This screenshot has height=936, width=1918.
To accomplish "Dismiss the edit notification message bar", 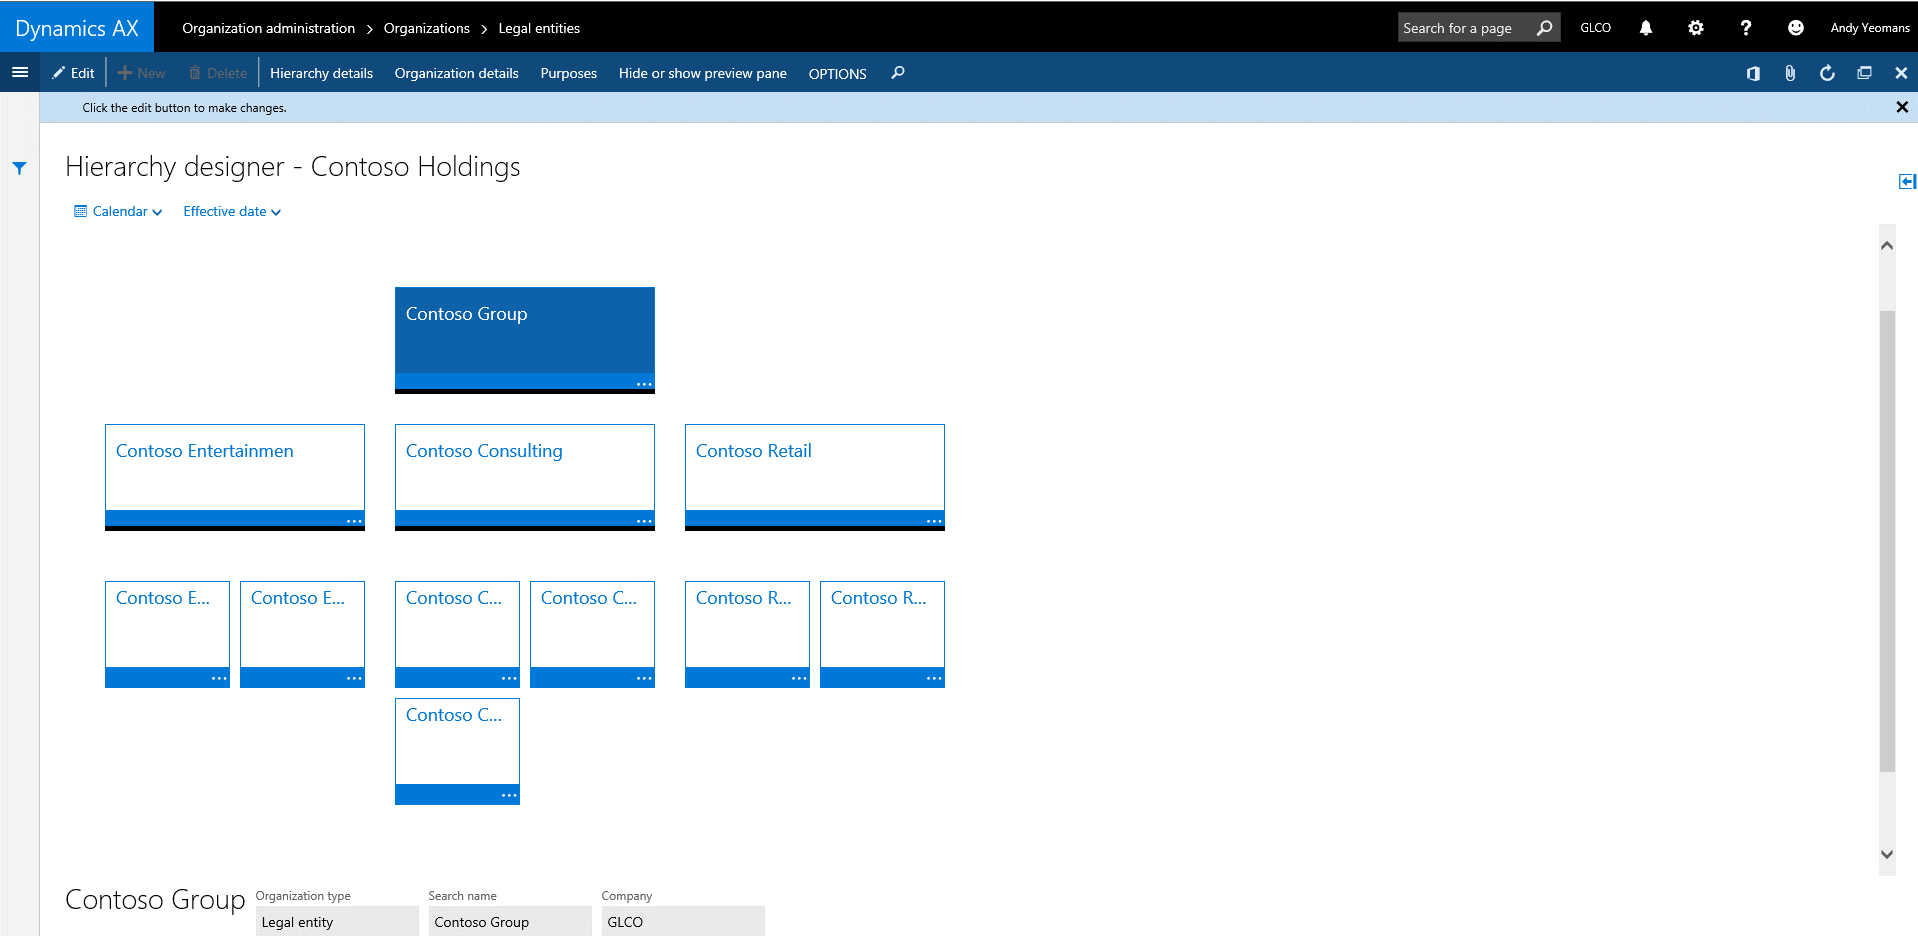I will [x=1902, y=107].
